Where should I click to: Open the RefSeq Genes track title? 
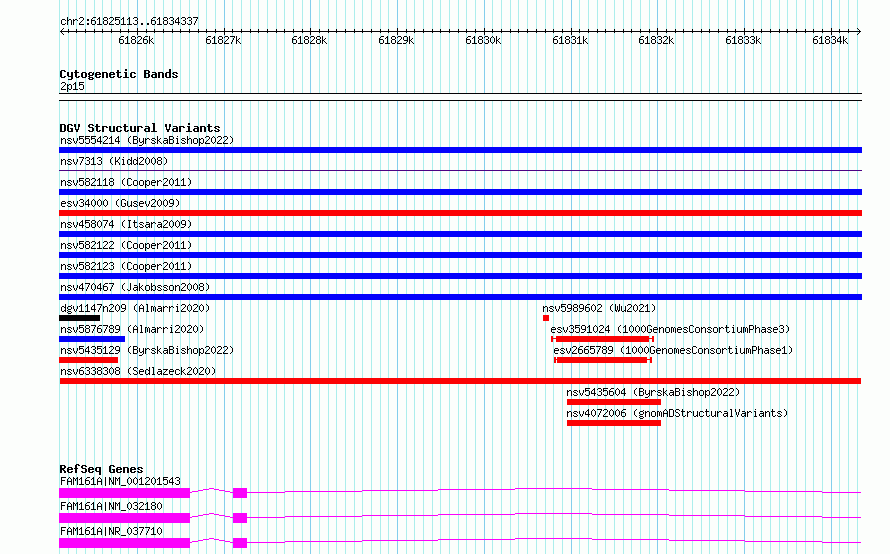point(101,469)
